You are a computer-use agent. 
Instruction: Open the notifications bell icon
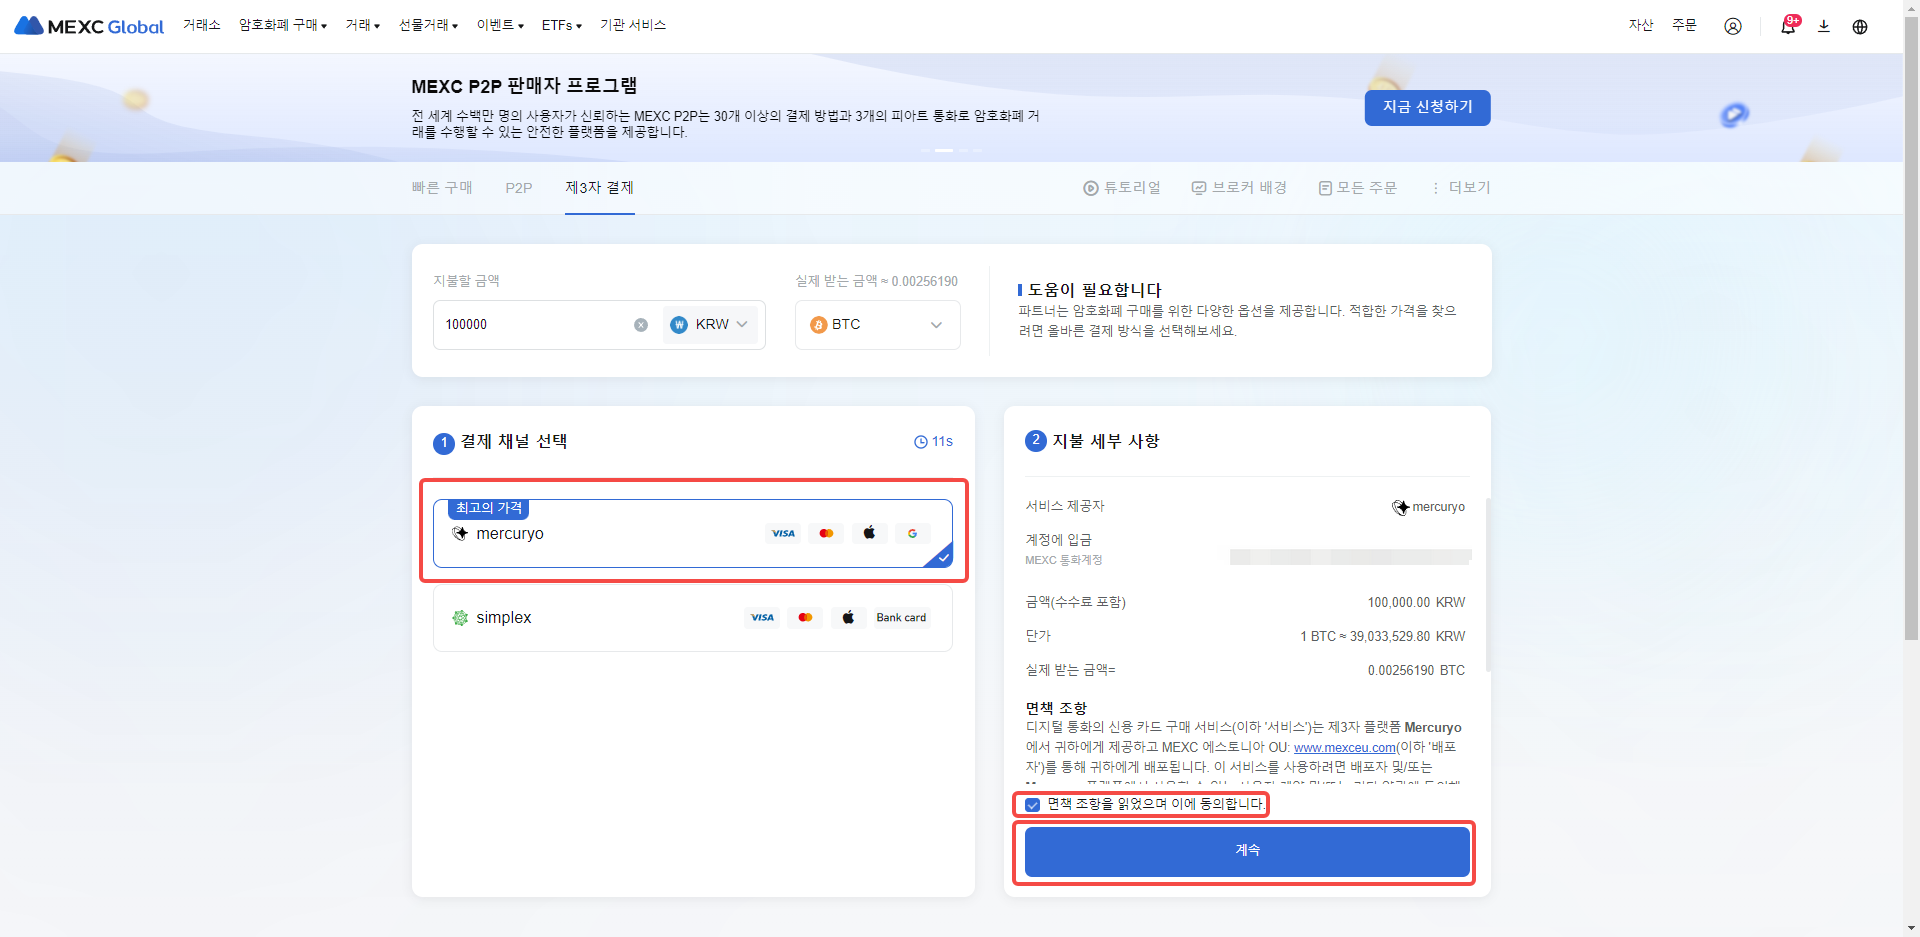coord(1787,26)
